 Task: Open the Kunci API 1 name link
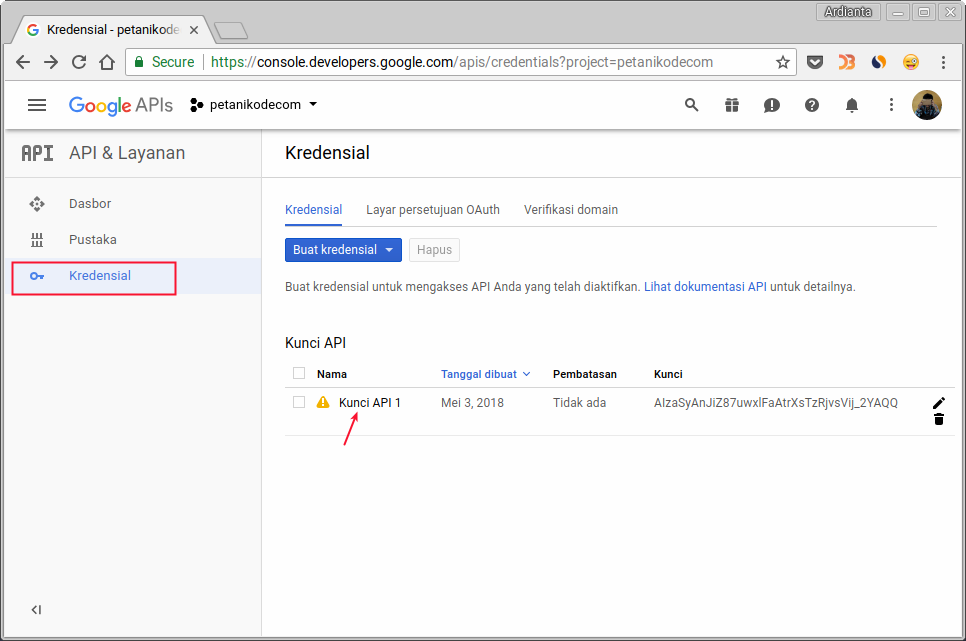click(370, 402)
